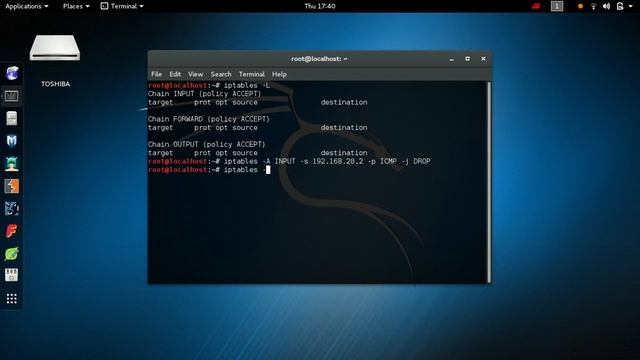Click "destination" header under Chain INPUT
Viewport: 640px width, 360px height.
tap(344, 102)
